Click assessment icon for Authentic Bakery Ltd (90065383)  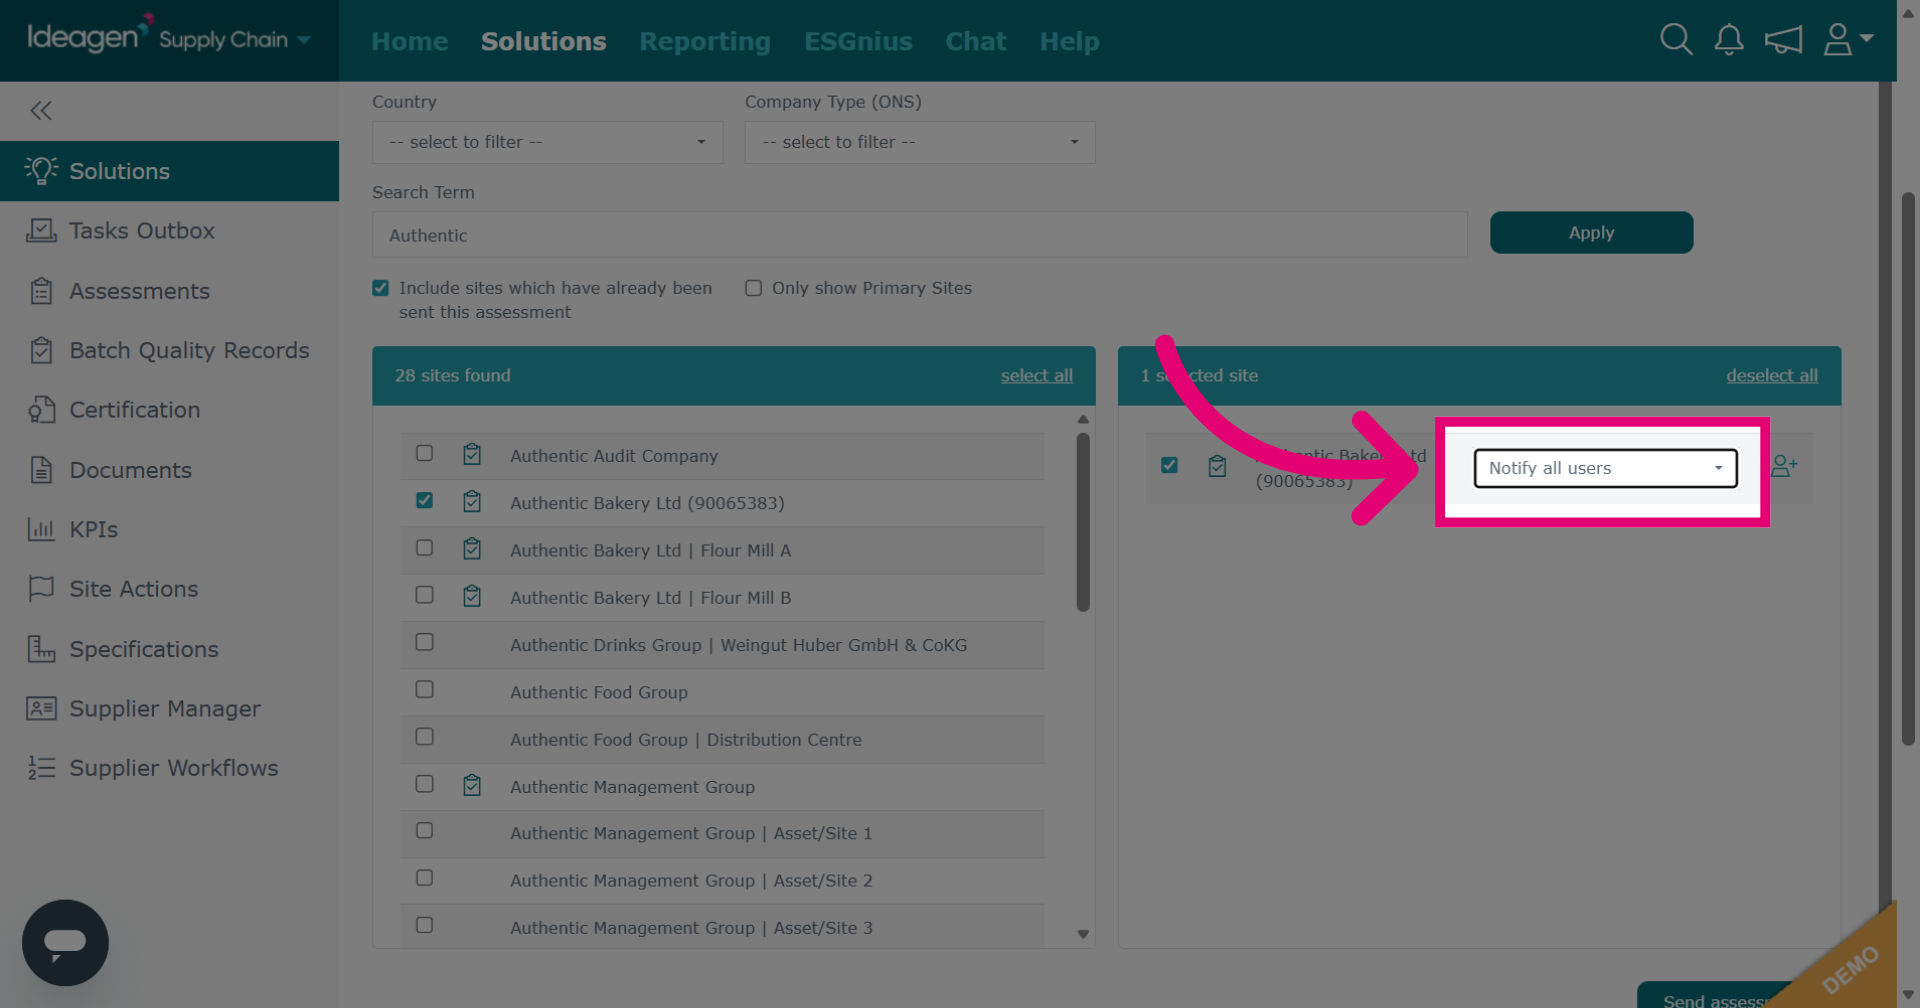472,502
